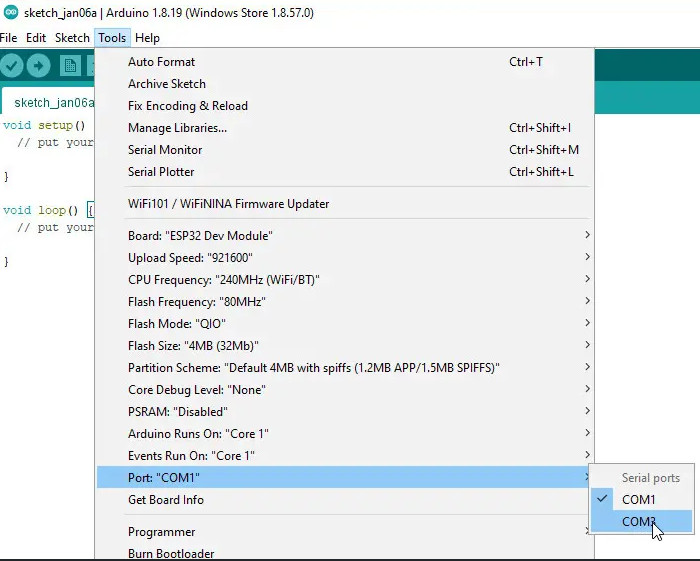Run Auto Format on the sketch
Image resolution: width=700 pixels, height=561 pixels.
(162, 61)
